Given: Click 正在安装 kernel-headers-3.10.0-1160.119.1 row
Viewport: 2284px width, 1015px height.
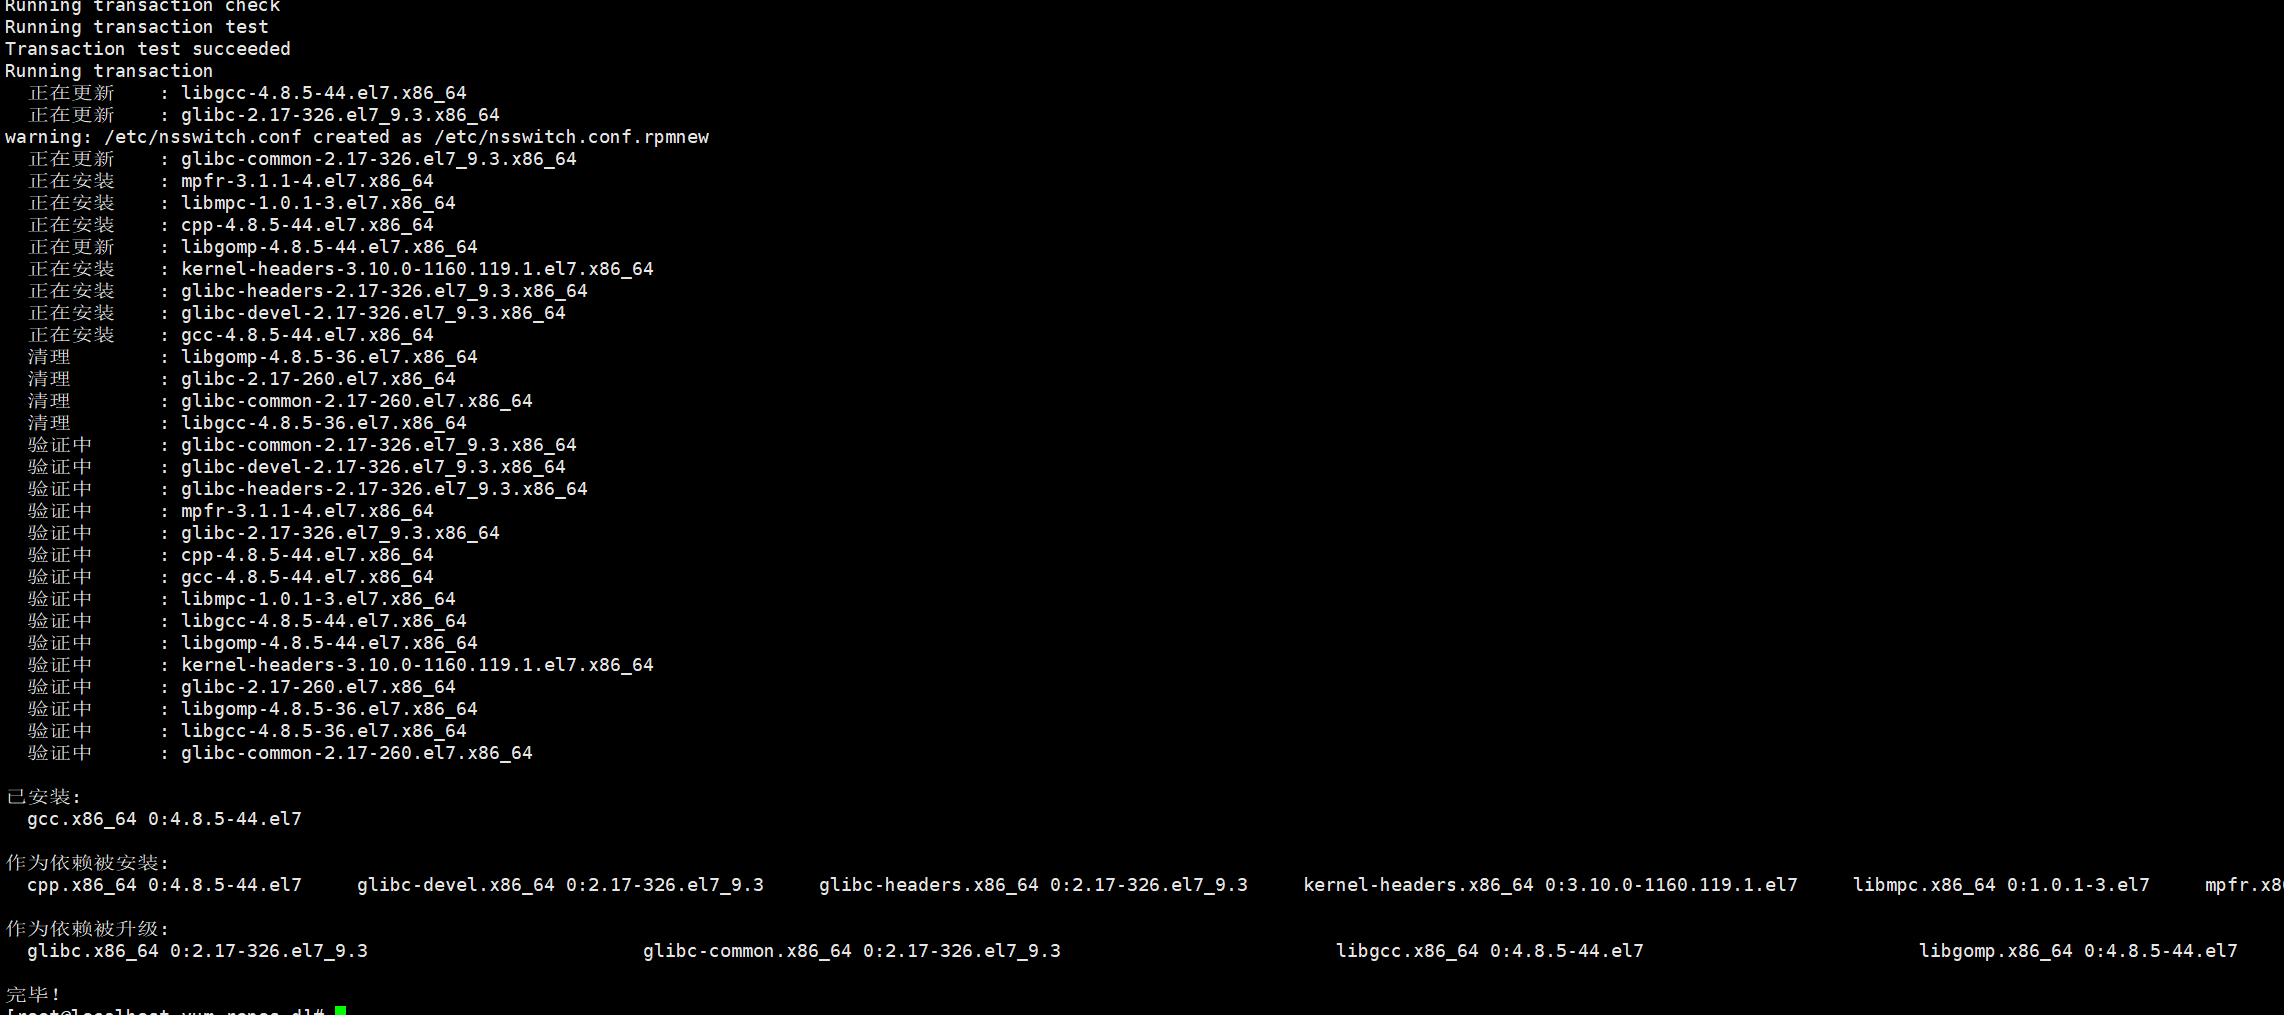Looking at the screenshot, I should pyautogui.click(x=341, y=269).
